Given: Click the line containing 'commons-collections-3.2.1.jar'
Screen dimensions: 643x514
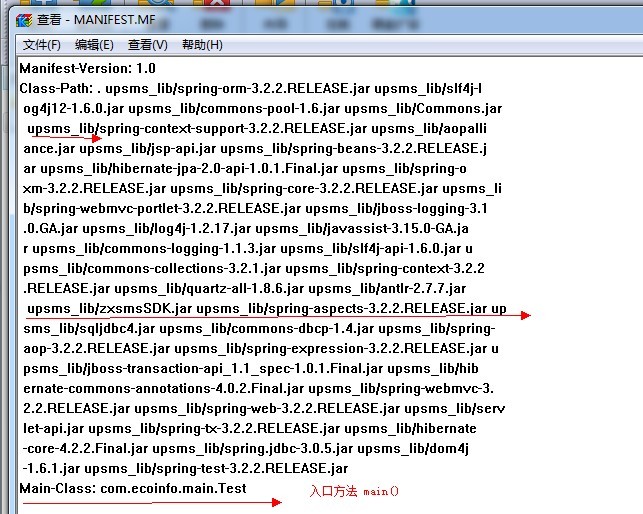Looking at the screenshot, I should (x=254, y=269).
